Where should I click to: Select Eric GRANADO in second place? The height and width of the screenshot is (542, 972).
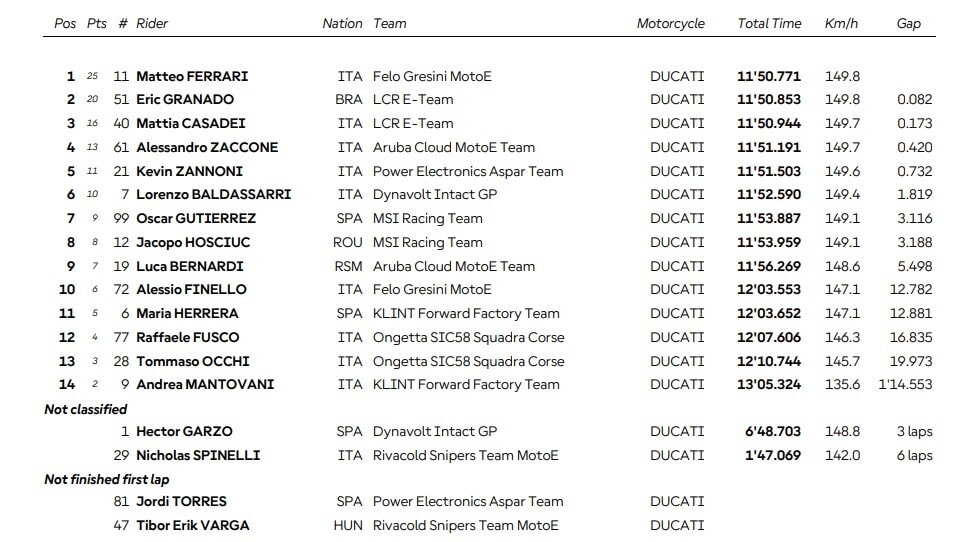(185, 99)
